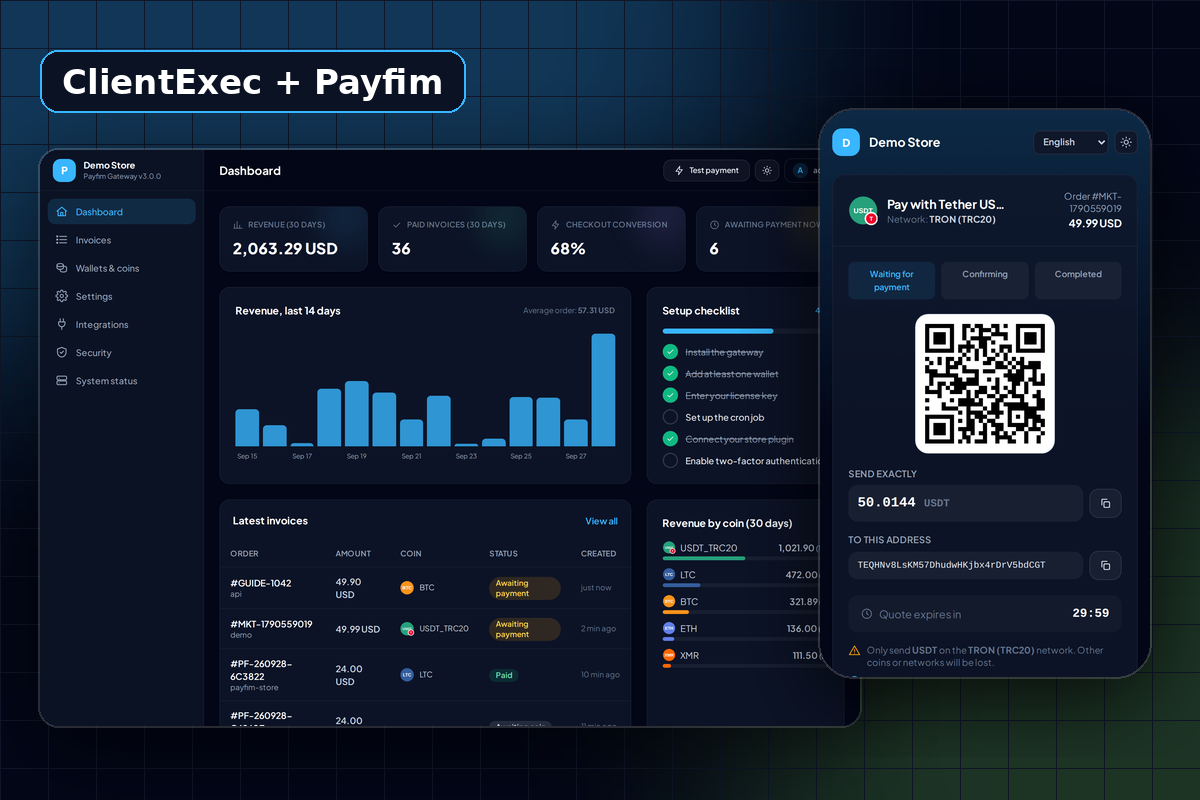
Task: Click USDT_TRC20 icon in Revenue by coin
Action: [669, 548]
